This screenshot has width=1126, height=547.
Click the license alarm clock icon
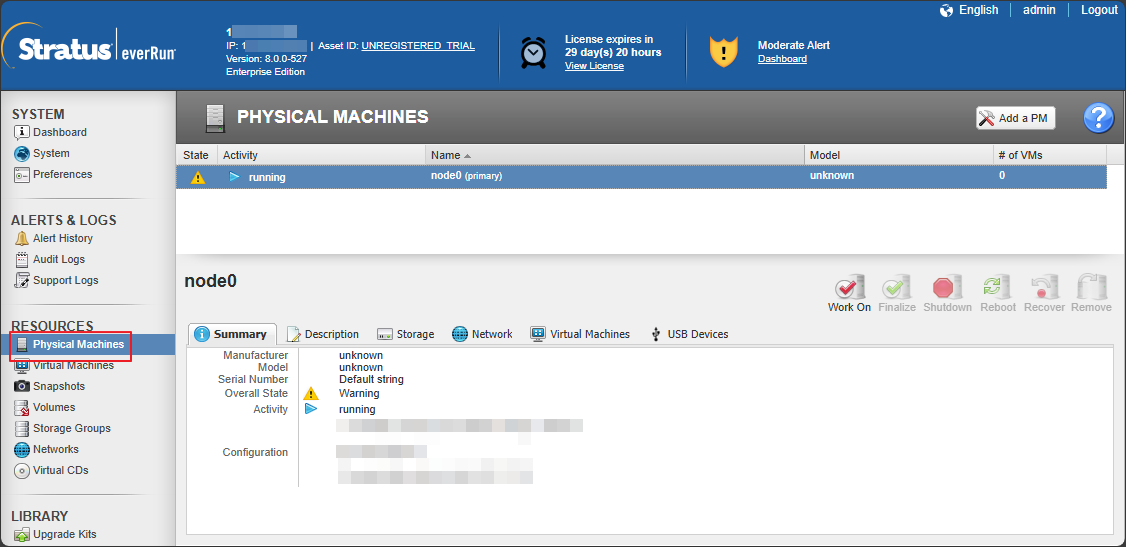(534, 52)
